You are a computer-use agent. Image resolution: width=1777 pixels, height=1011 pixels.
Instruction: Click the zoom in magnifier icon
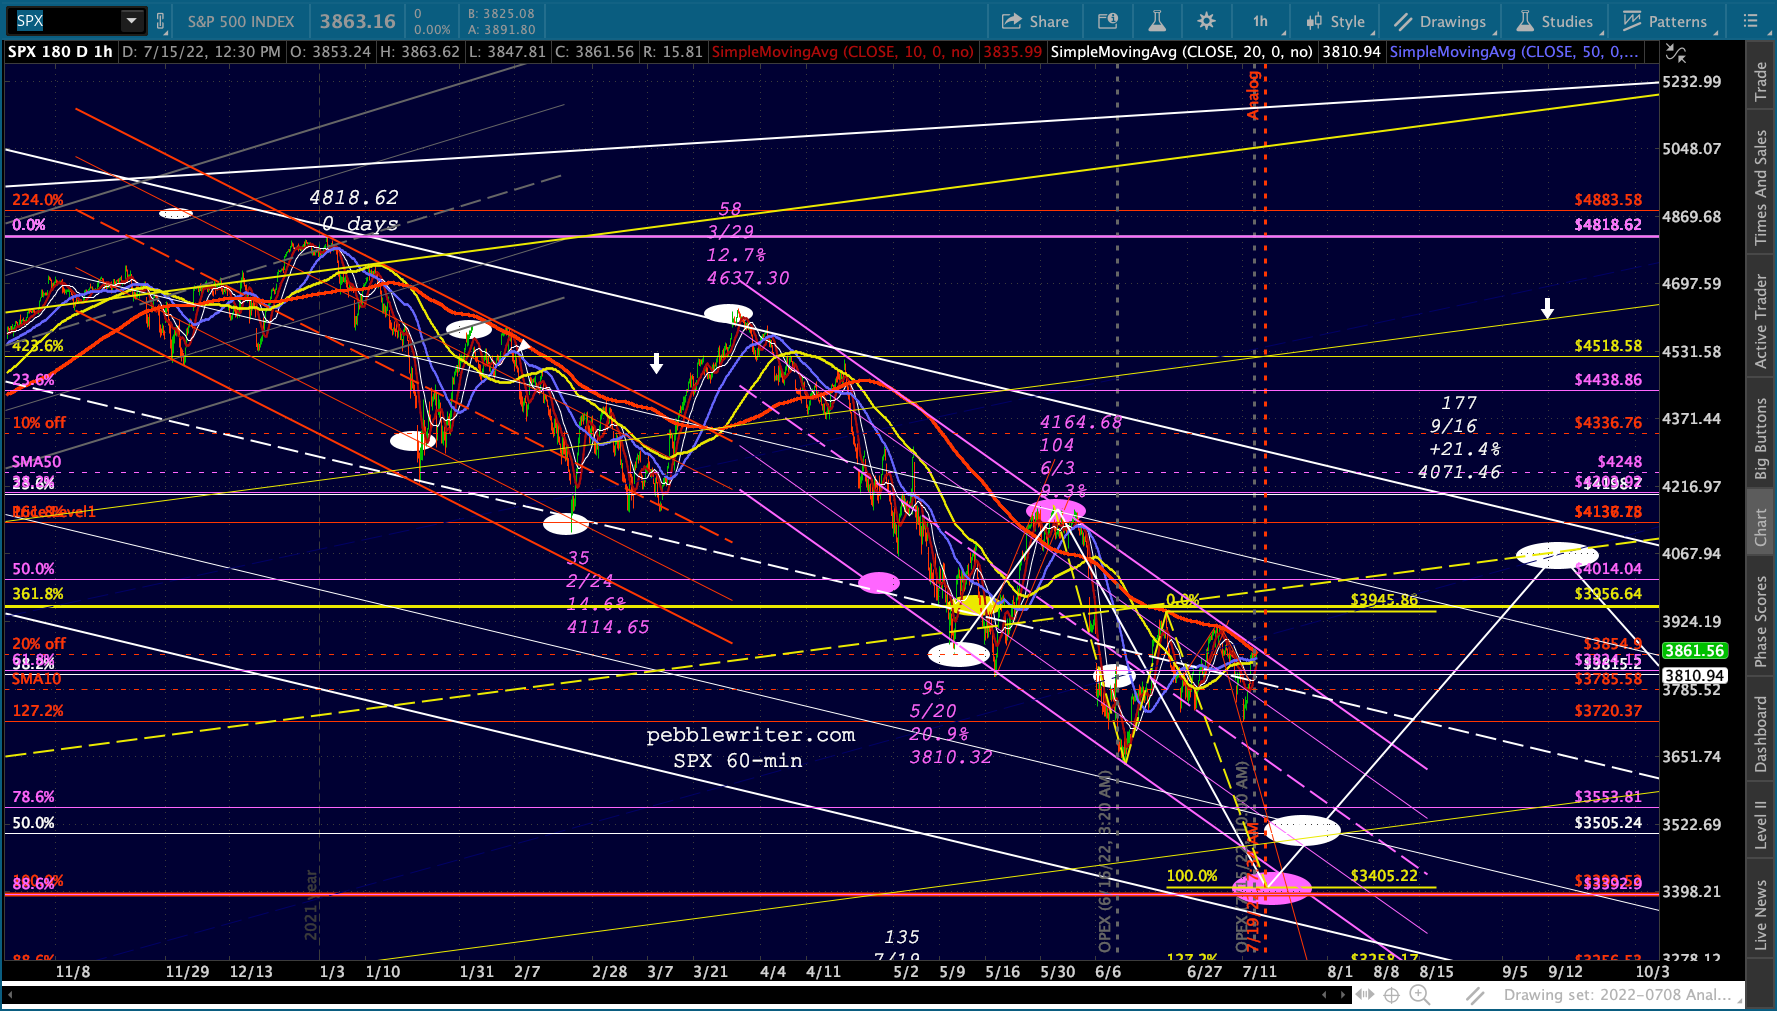point(1419,994)
